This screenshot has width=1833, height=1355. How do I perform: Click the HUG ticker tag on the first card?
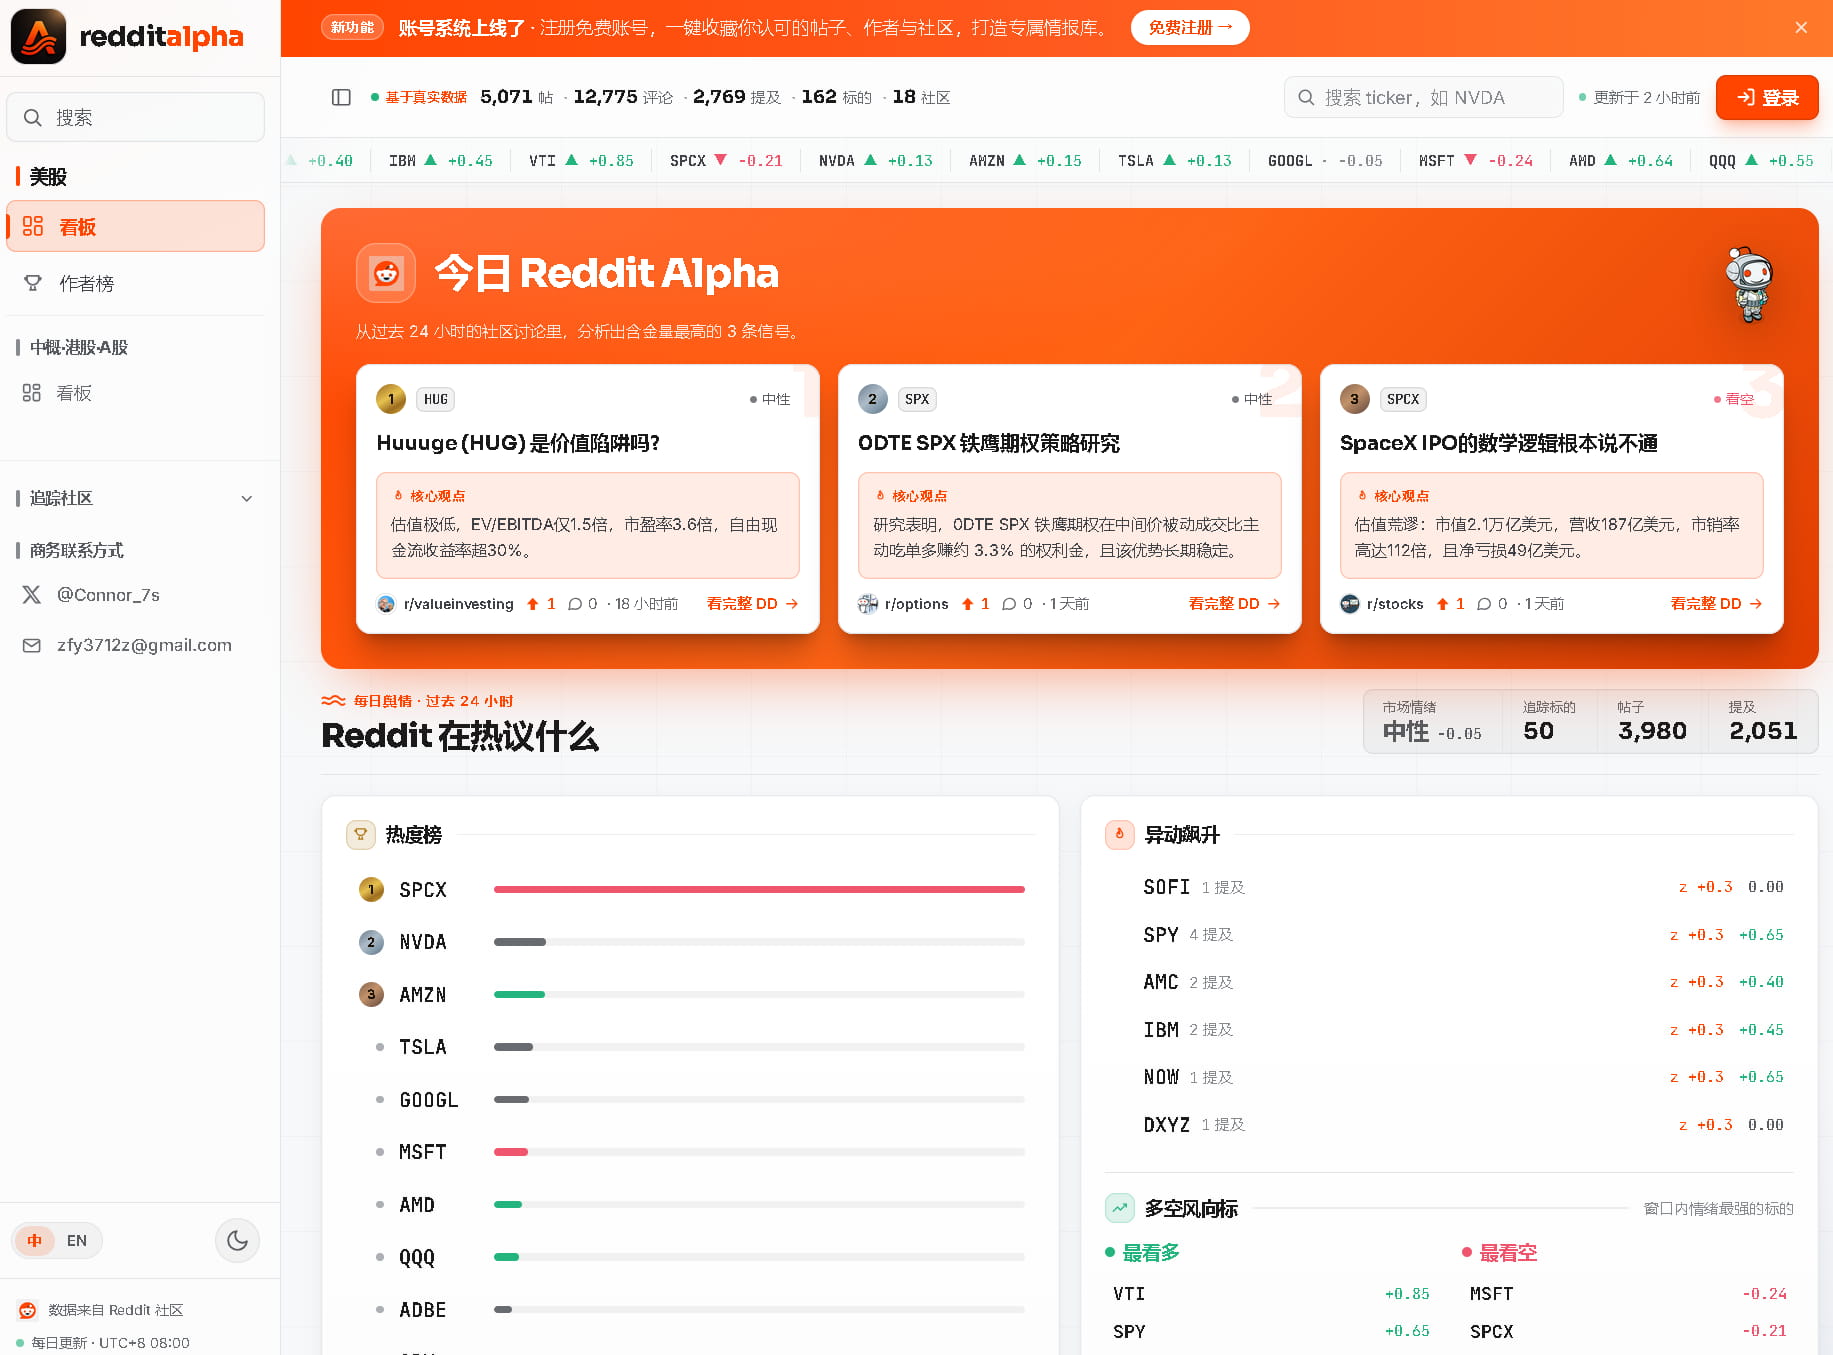436,399
